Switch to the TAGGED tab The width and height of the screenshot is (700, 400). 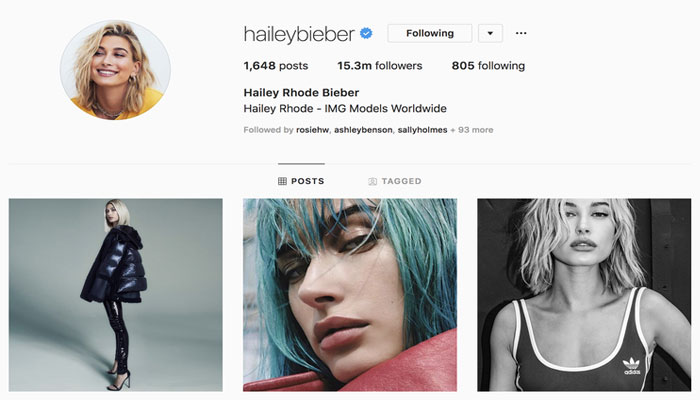395,181
